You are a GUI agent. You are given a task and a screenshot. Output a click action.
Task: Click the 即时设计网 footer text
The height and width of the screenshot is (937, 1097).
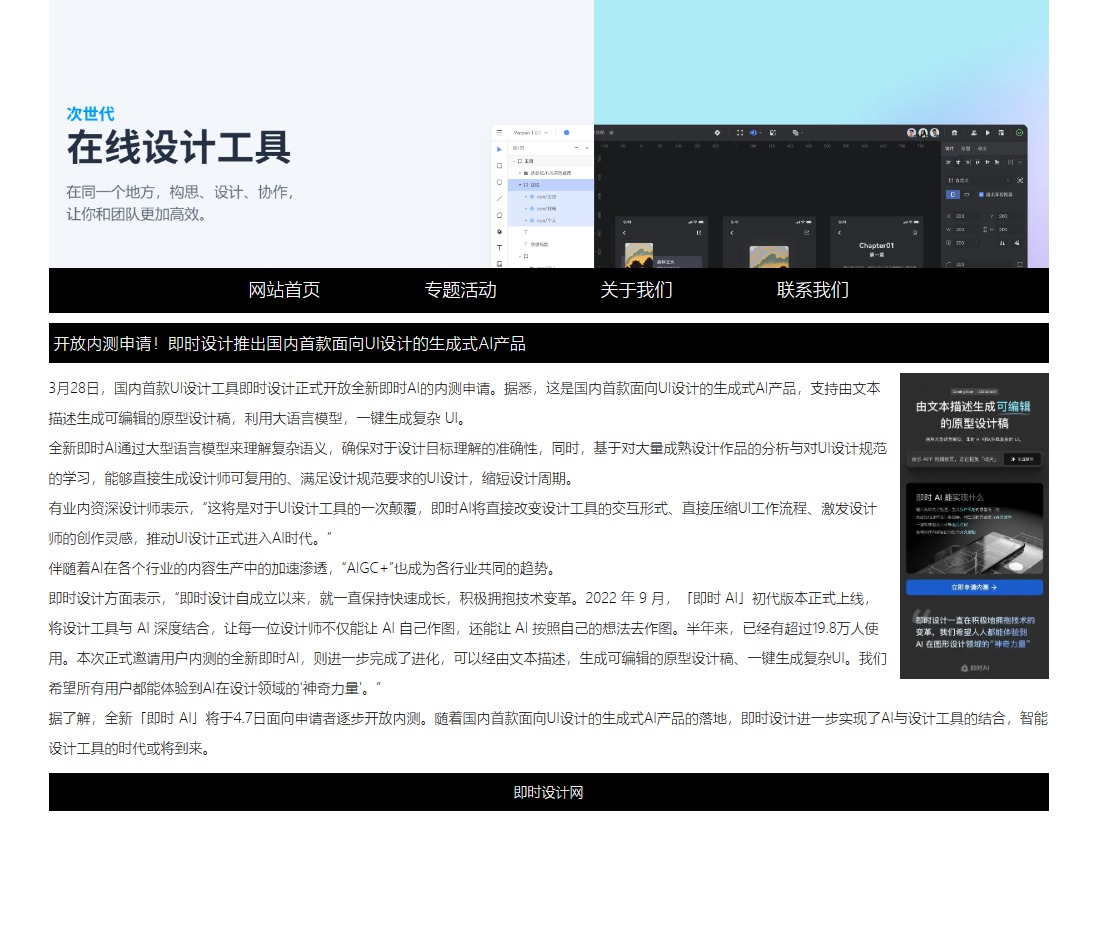coord(548,792)
